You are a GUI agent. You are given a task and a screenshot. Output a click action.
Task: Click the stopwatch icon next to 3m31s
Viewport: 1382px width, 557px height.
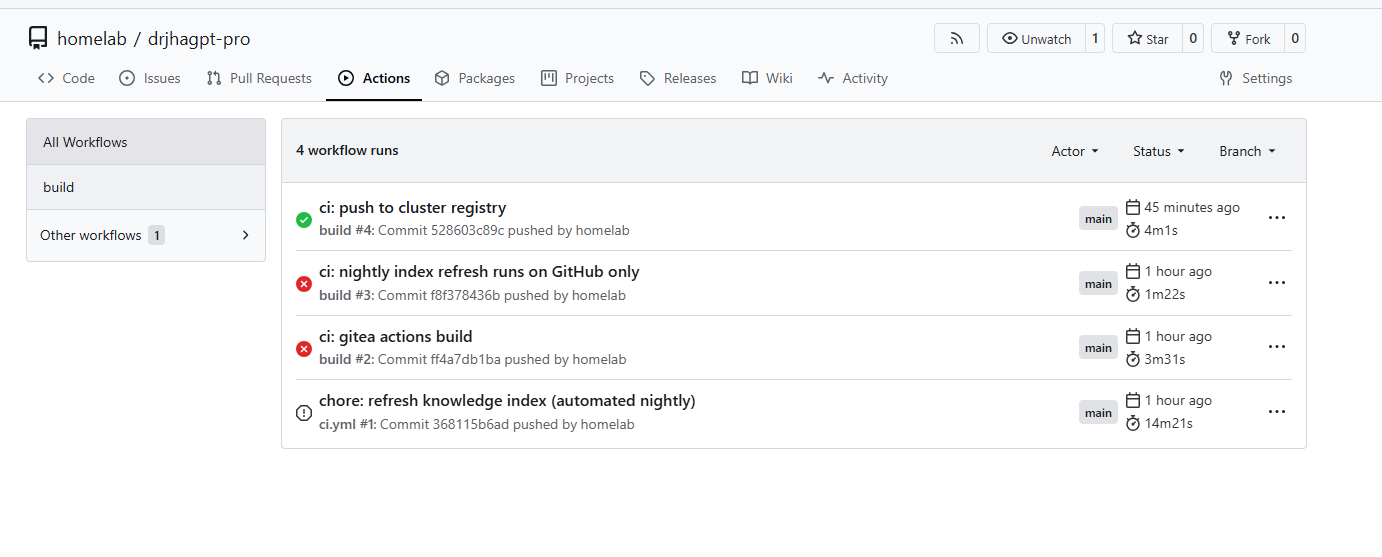1133,359
